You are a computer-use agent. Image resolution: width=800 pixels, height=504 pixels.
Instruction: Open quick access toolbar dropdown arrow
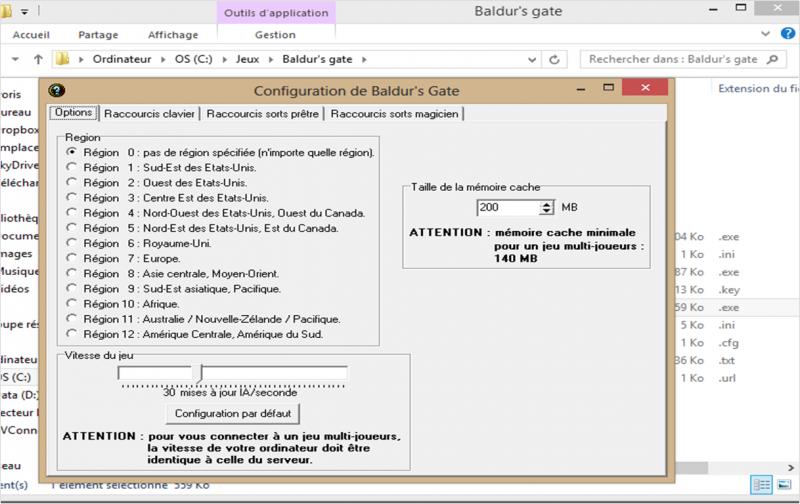[x=24, y=11]
